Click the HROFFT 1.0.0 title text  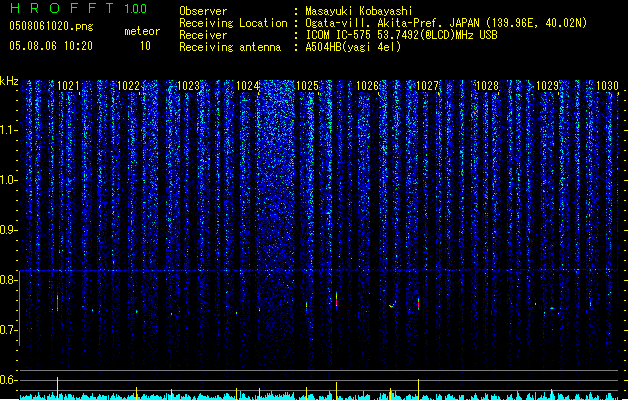tap(78, 8)
